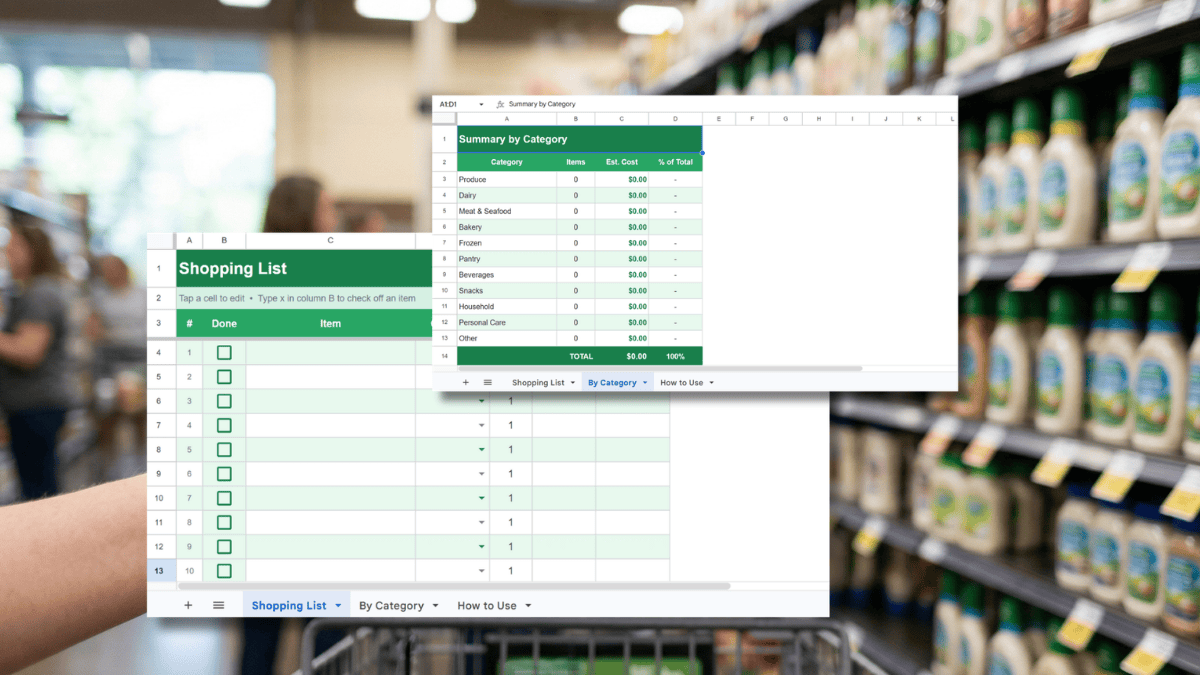Tick the Done checkbox on row 7
Viewport: 1200px width, 675px height.
224,497
